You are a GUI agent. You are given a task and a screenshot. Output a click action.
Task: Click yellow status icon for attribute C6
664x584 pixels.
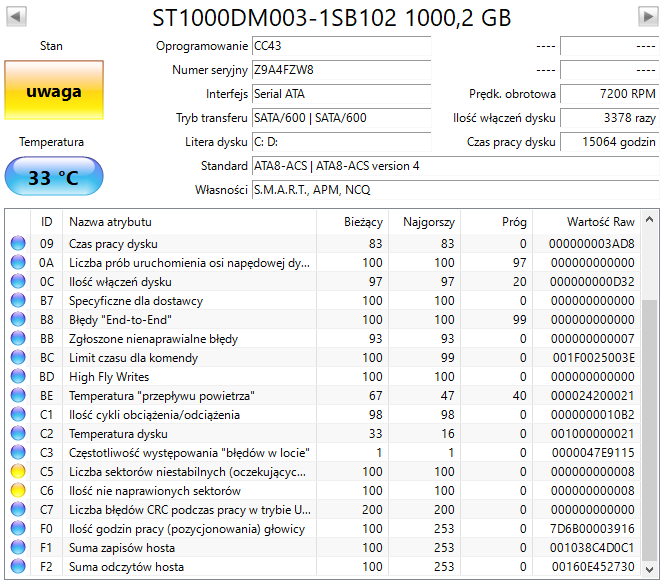(x=18, y=491)
